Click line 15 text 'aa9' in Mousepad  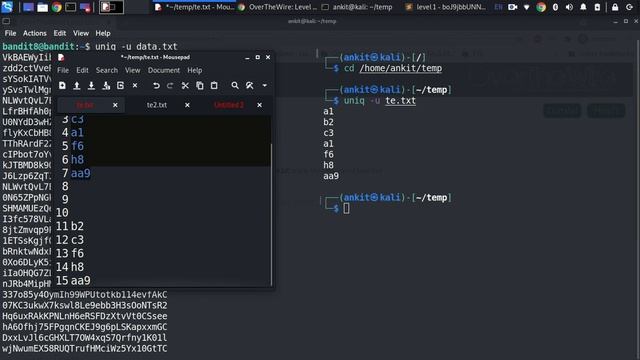pos(80,280)
